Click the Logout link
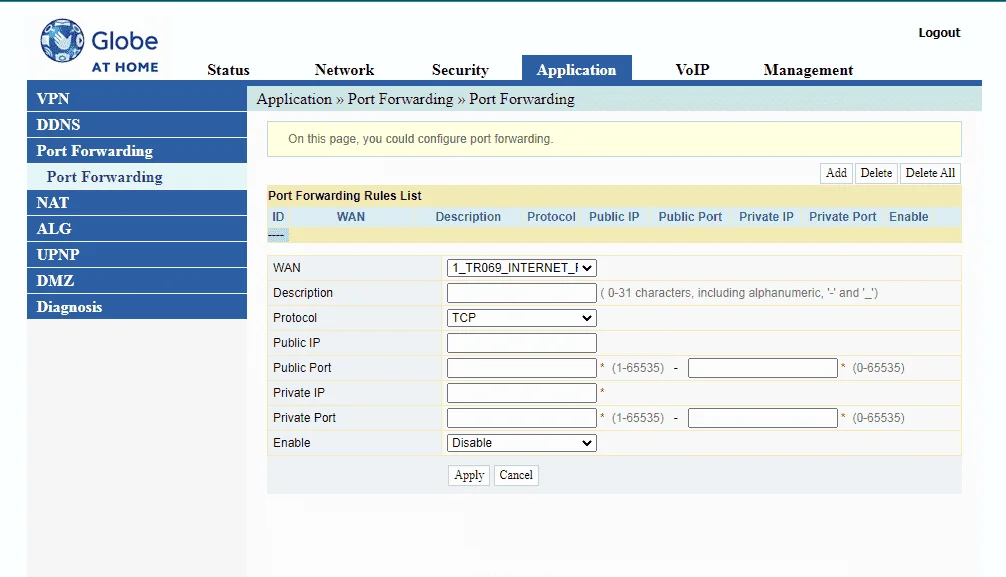 pyautogui.click(x=939, y=33)
